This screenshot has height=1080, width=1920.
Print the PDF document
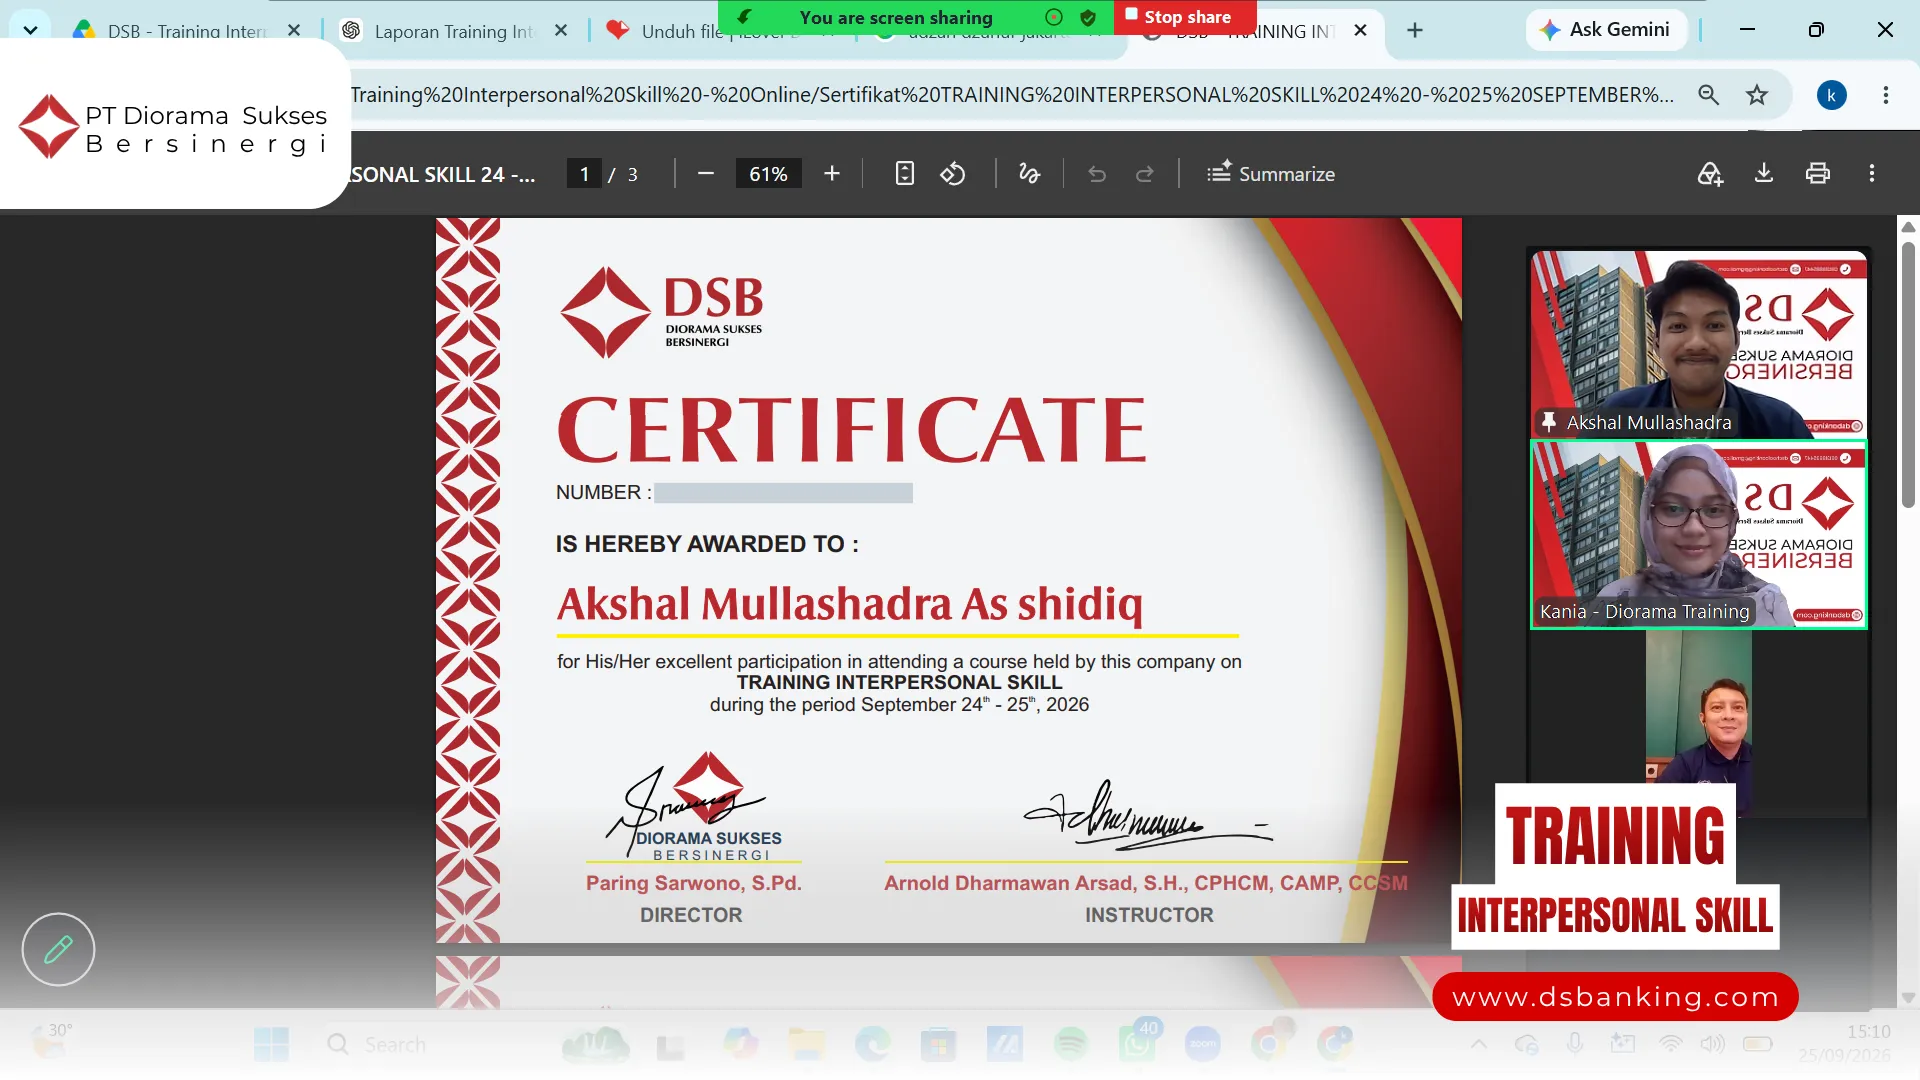(1818, 174)
